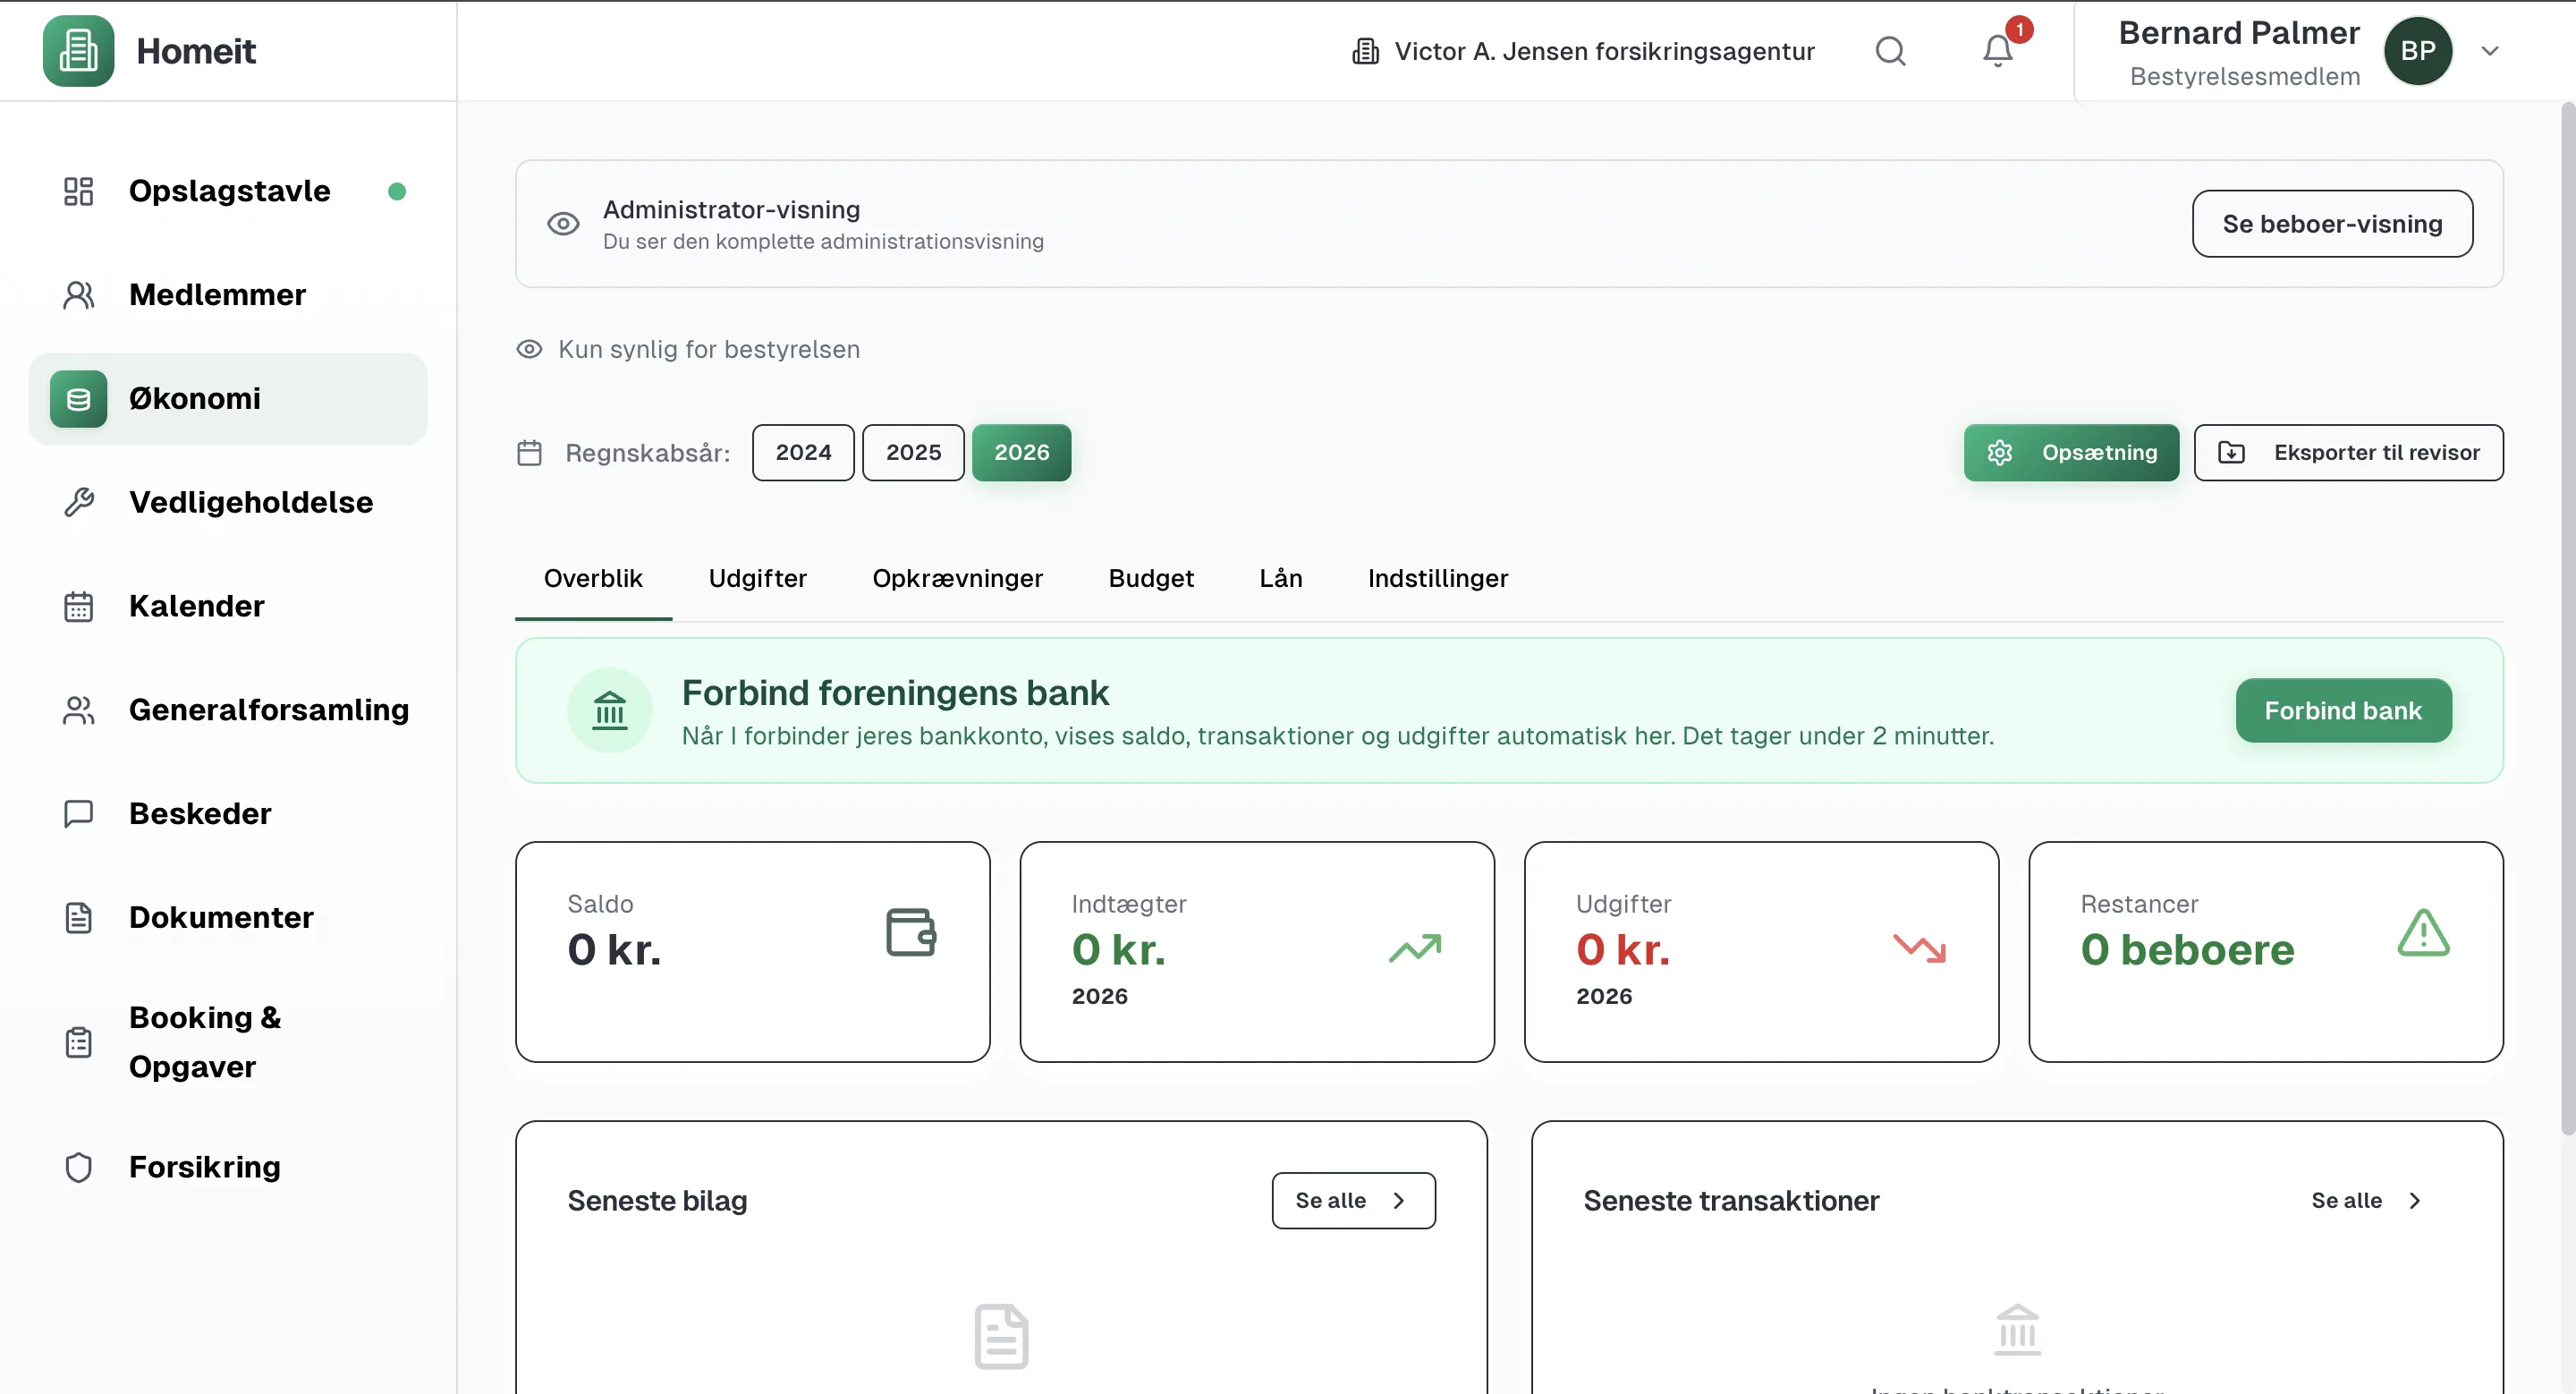The width and height of the screenshot is (2576, 1394).
Task: Click the eye icon next to Administrator-visning
Action: 563,224
